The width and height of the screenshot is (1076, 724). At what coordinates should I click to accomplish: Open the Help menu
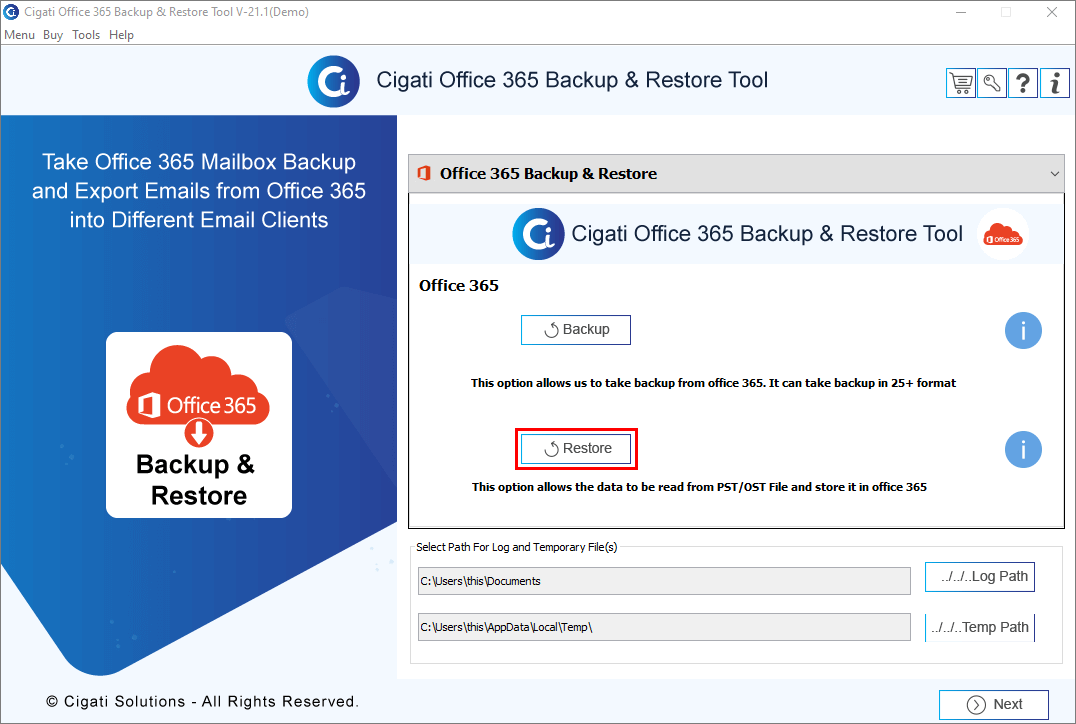(x=121, y=35)
